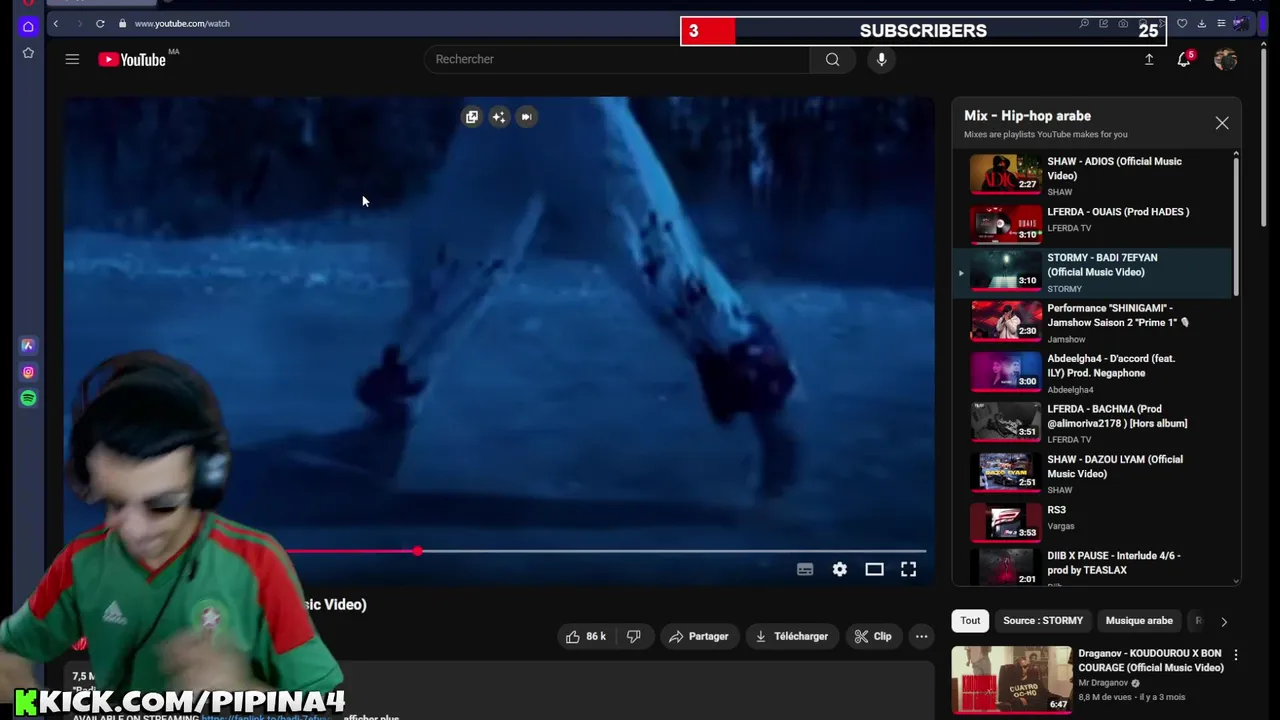The width and height of the screenshot is (1280, 720).
Task: Like the video (86 k)
Action: [x=586, y=636]
